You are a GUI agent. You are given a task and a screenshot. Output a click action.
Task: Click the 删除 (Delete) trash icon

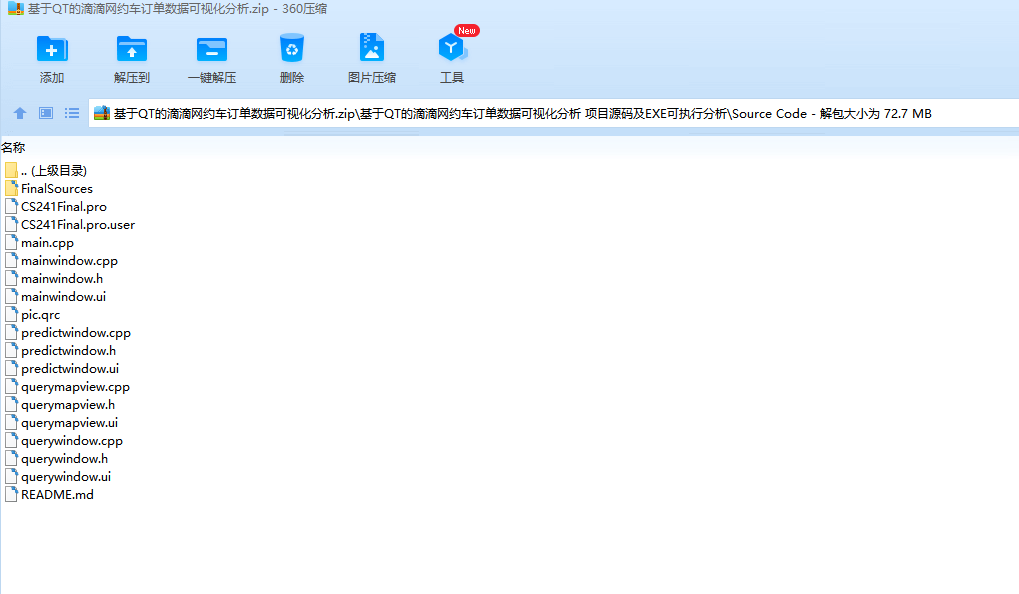[292, 49]
